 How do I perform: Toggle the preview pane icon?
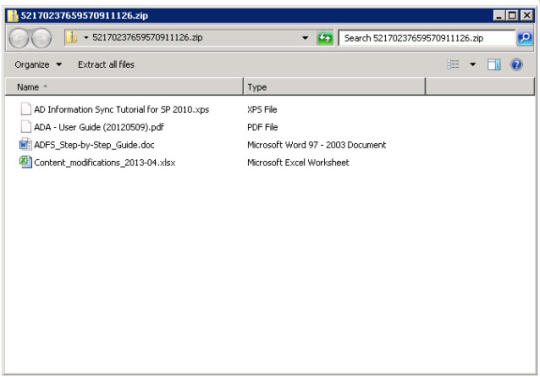click(494, 64)
